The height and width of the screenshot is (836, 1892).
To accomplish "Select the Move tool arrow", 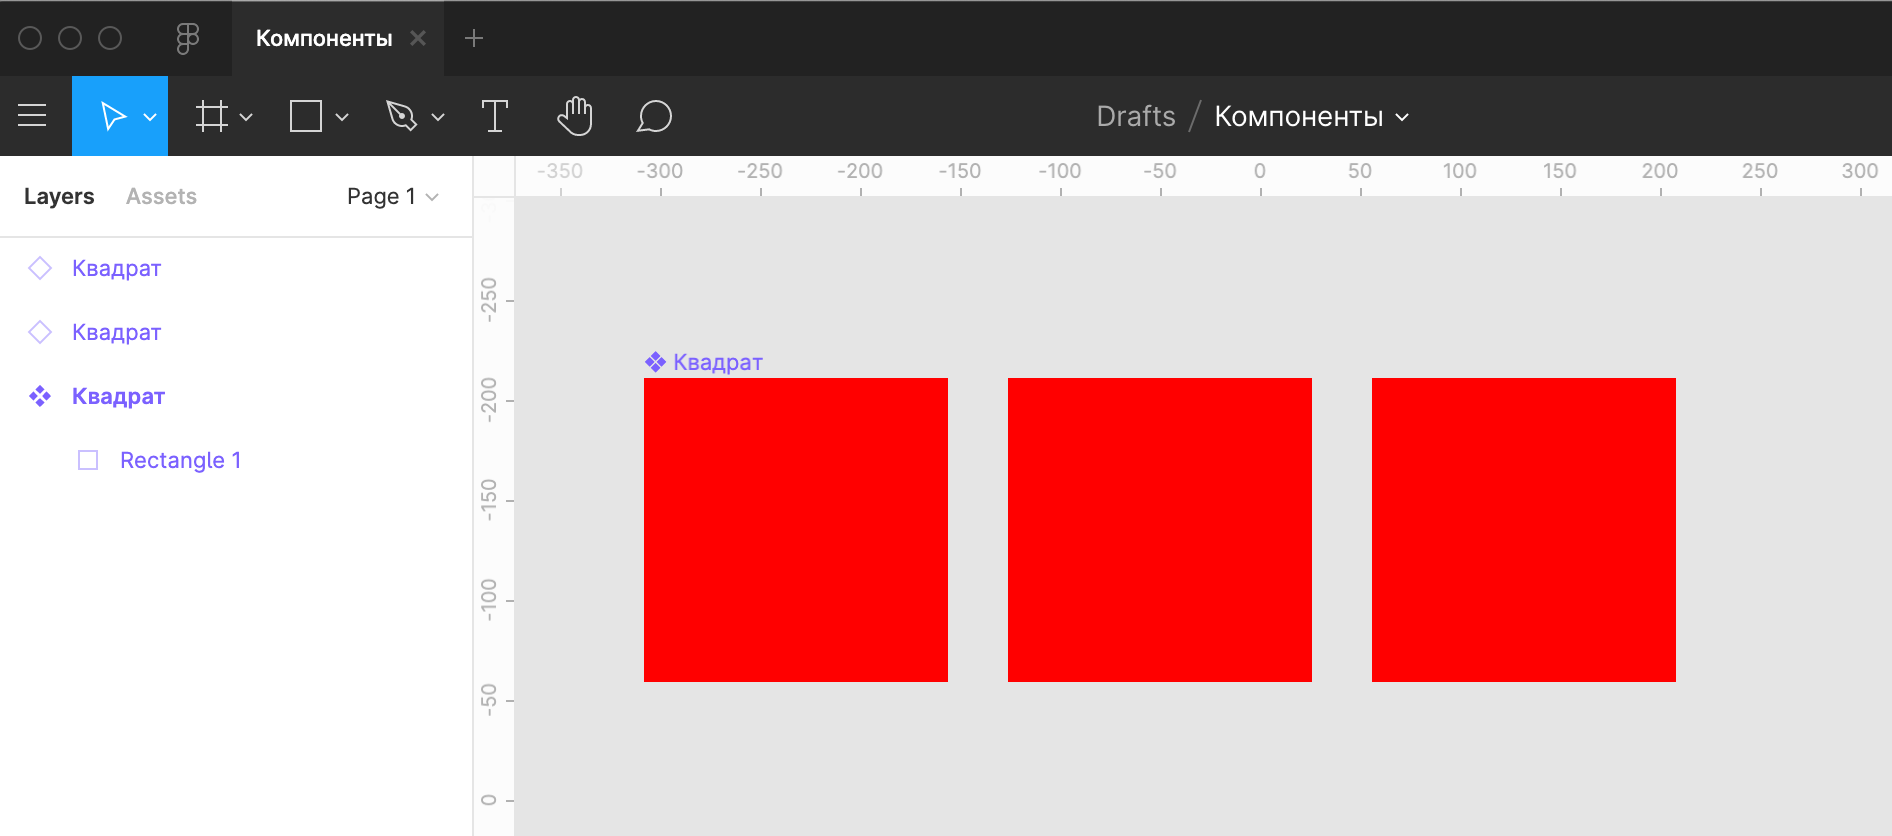I will (112, 116).
